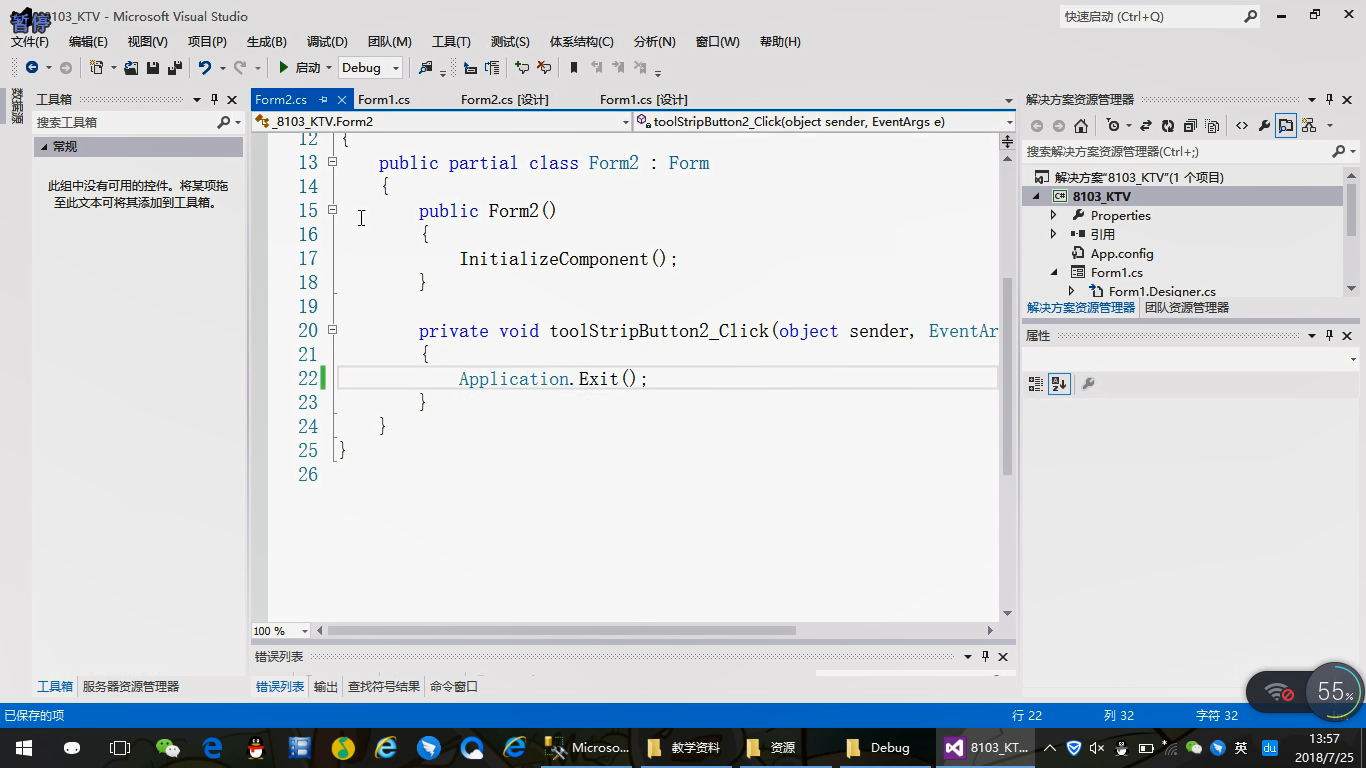Toggle Categorized view in the 属性 panel
This screenshot has width=1366, height=768.
point(1036,383)
